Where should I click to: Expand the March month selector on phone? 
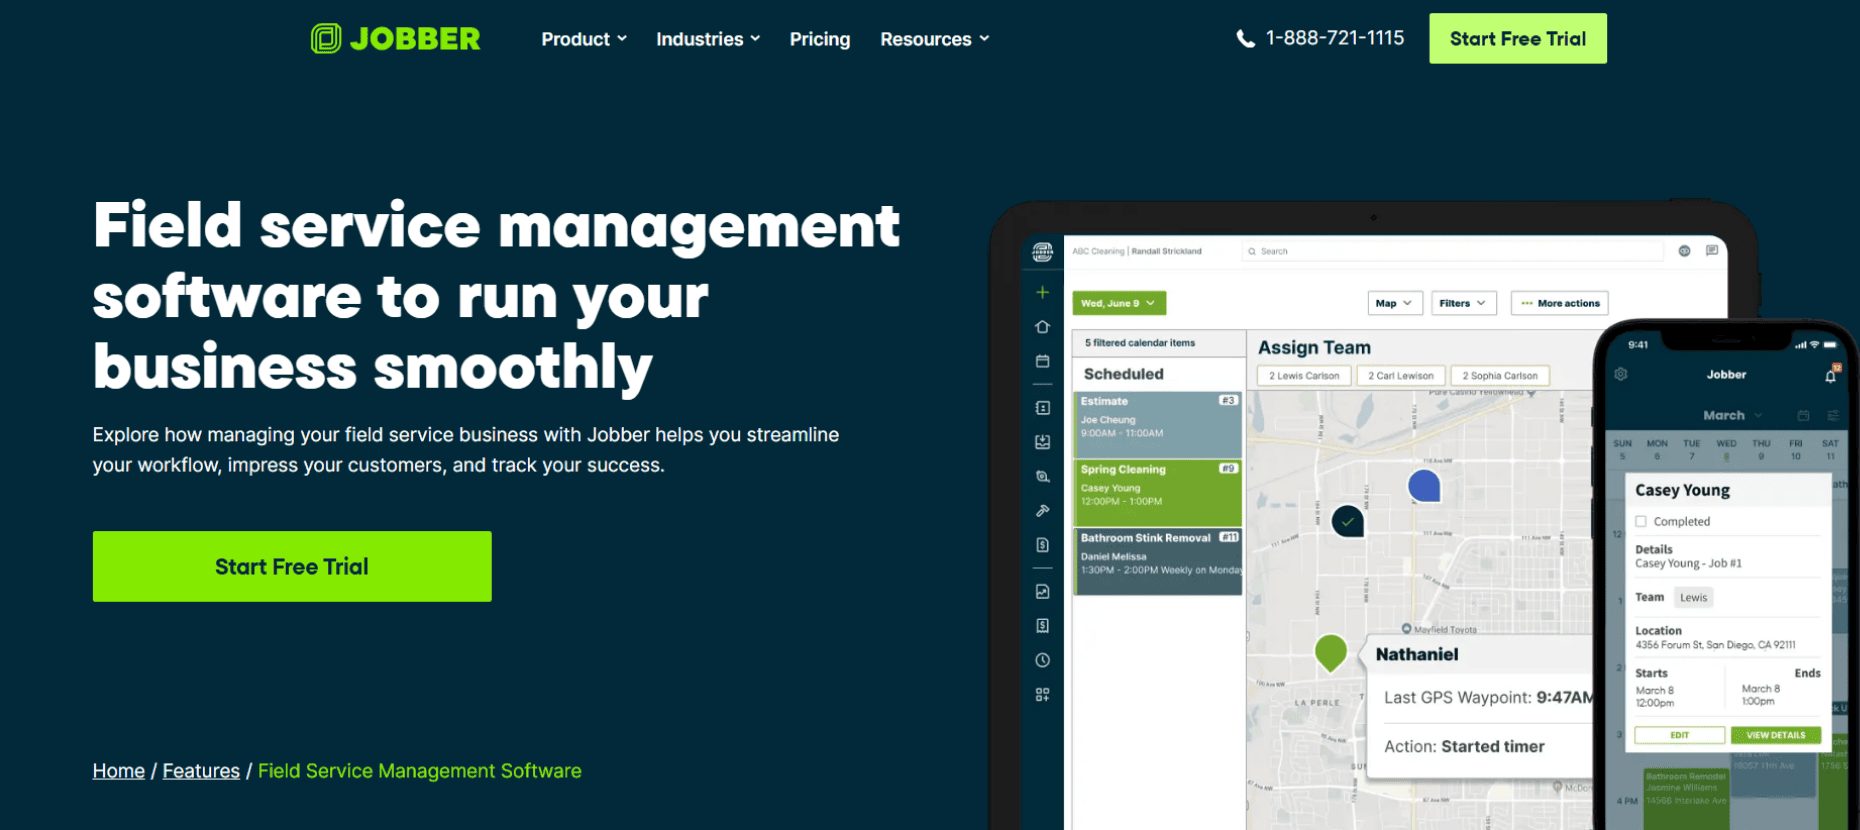pyautogui.click(x=1732, y=415)
